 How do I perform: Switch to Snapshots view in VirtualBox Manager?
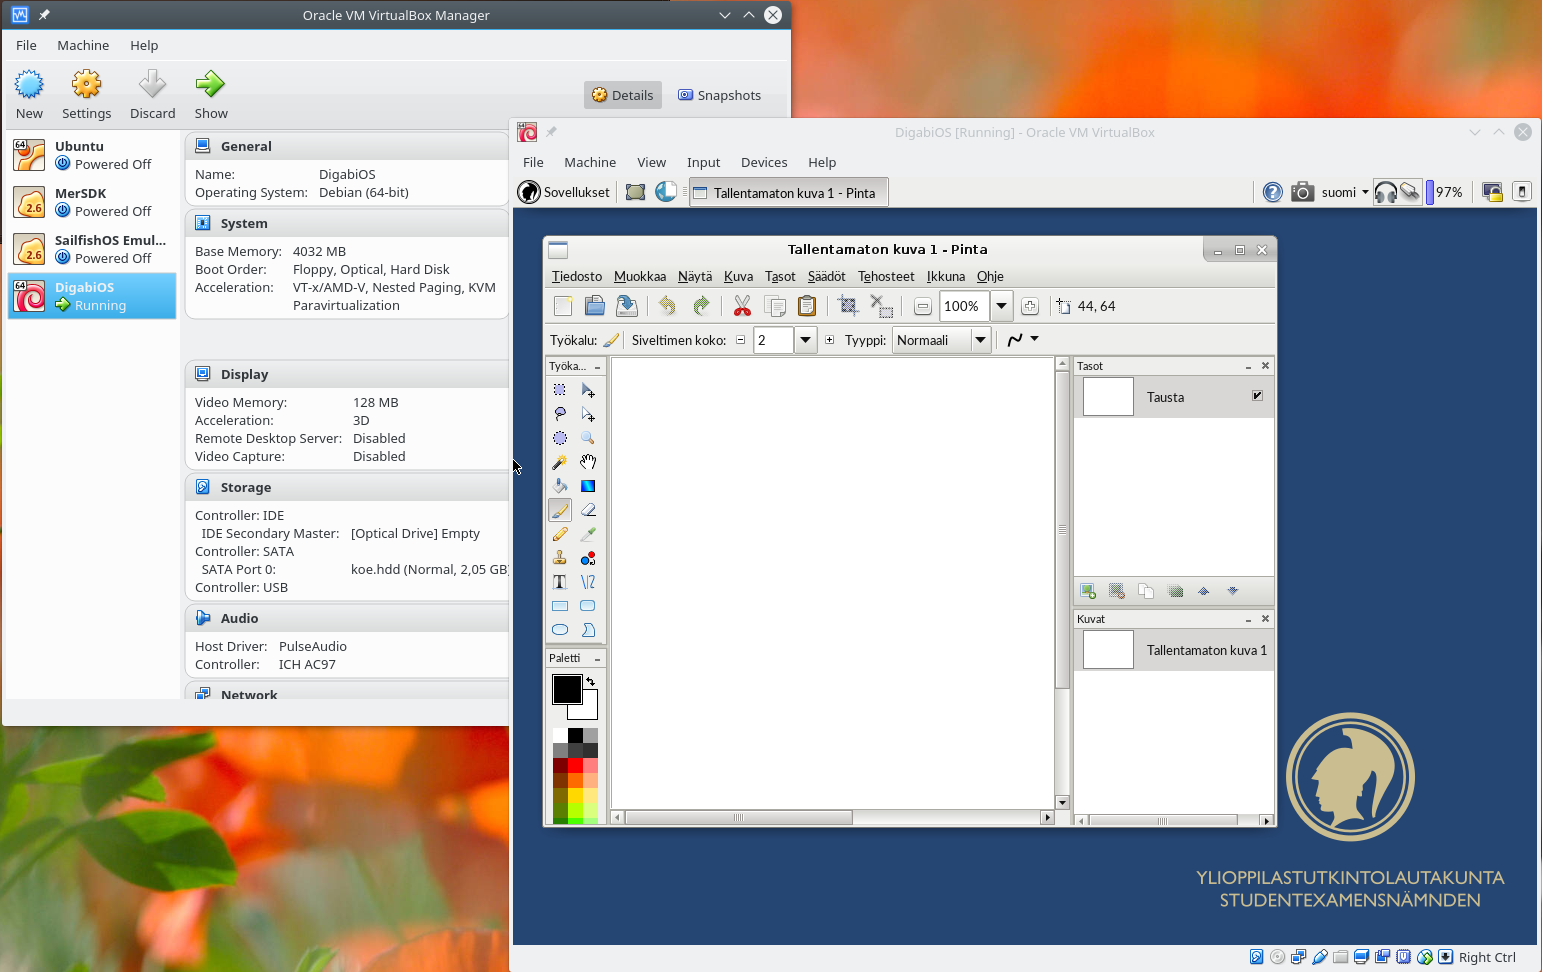[x=719, y=95]
